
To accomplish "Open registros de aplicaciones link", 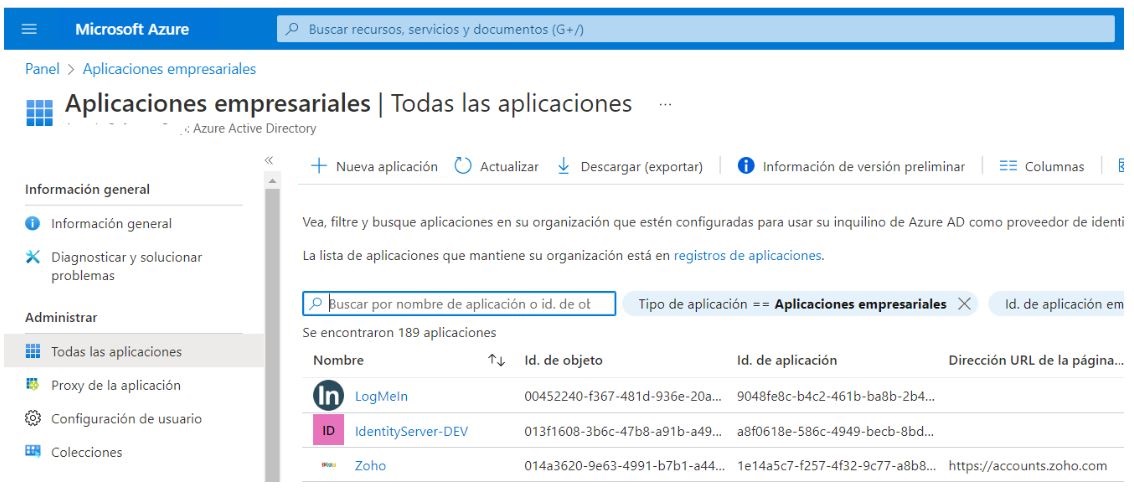I will tap(748, 255).
